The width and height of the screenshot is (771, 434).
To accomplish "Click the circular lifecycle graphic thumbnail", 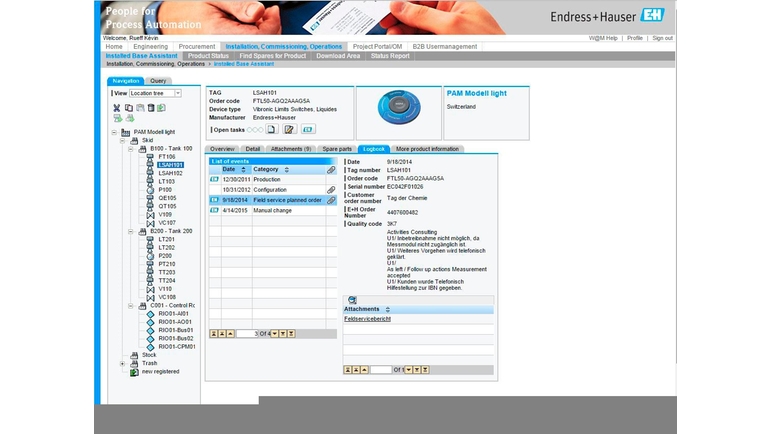I will tap(399, 107).
